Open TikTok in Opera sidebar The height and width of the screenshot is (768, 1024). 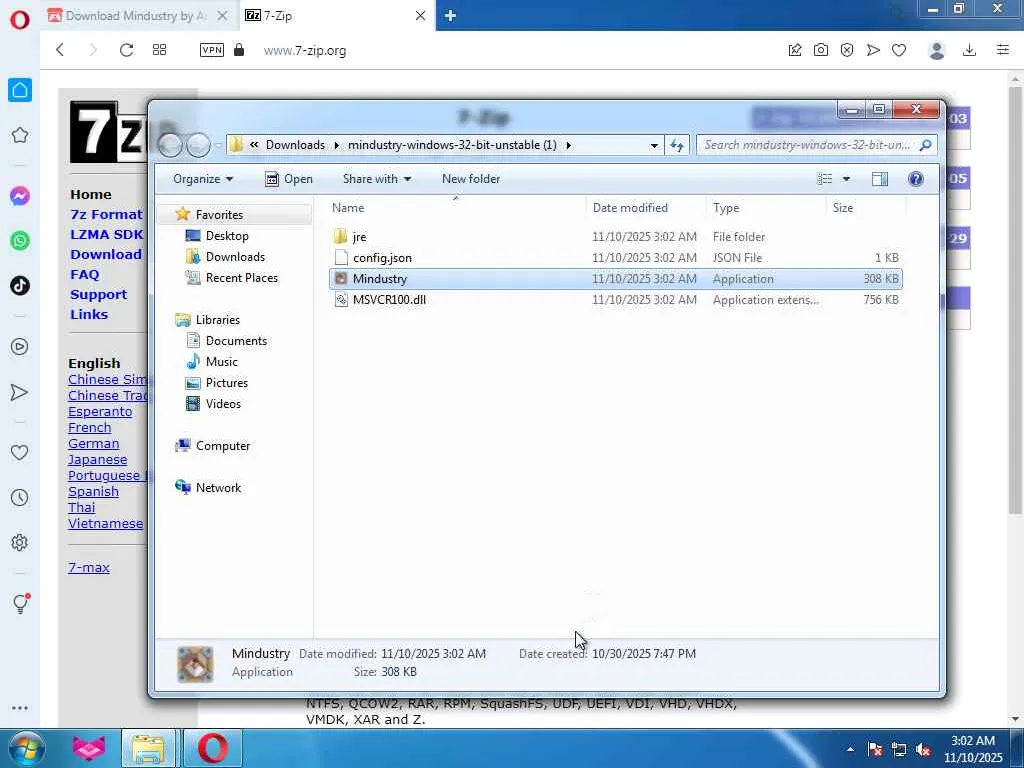20,285
